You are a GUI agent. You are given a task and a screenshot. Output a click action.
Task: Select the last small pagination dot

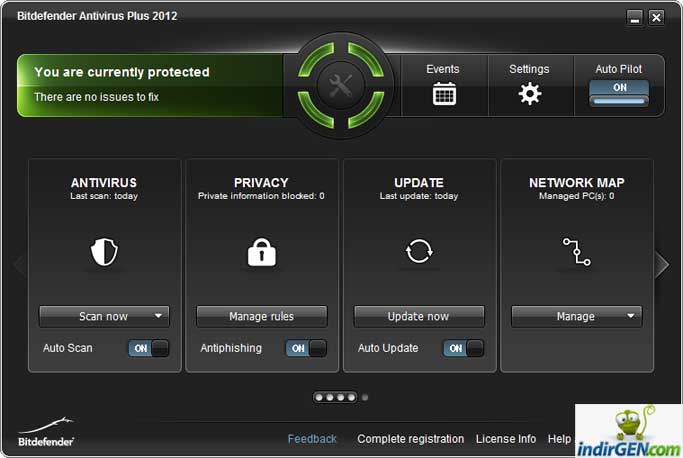click(x=365, y=397)
